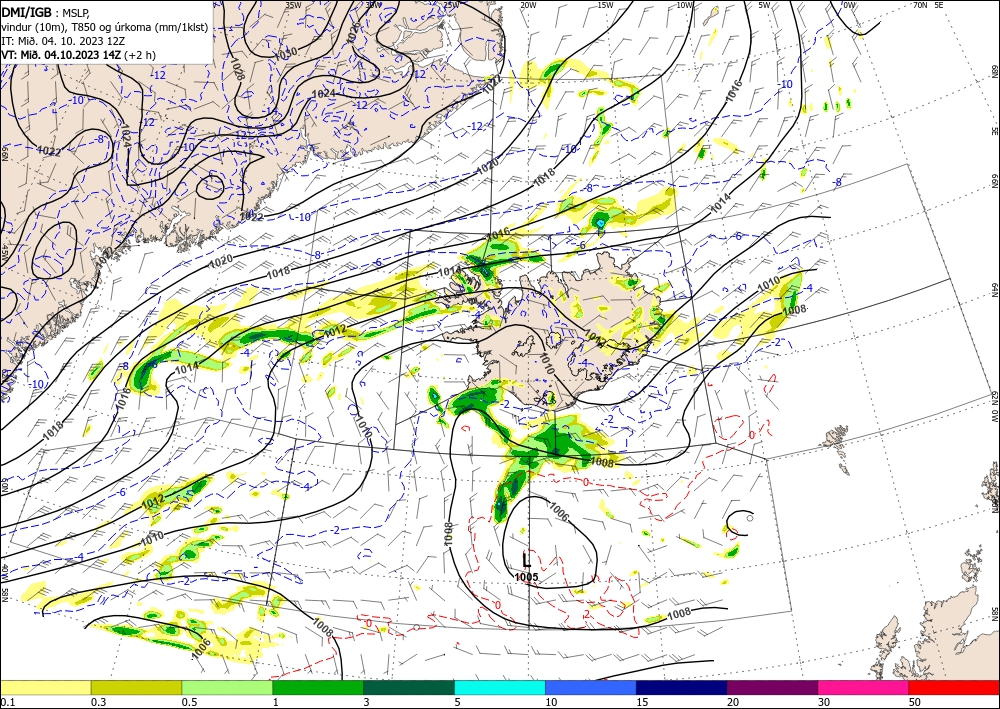Pick the blue 10–15 legend swatch
1000x709 pixels.
tap(591, 687)
